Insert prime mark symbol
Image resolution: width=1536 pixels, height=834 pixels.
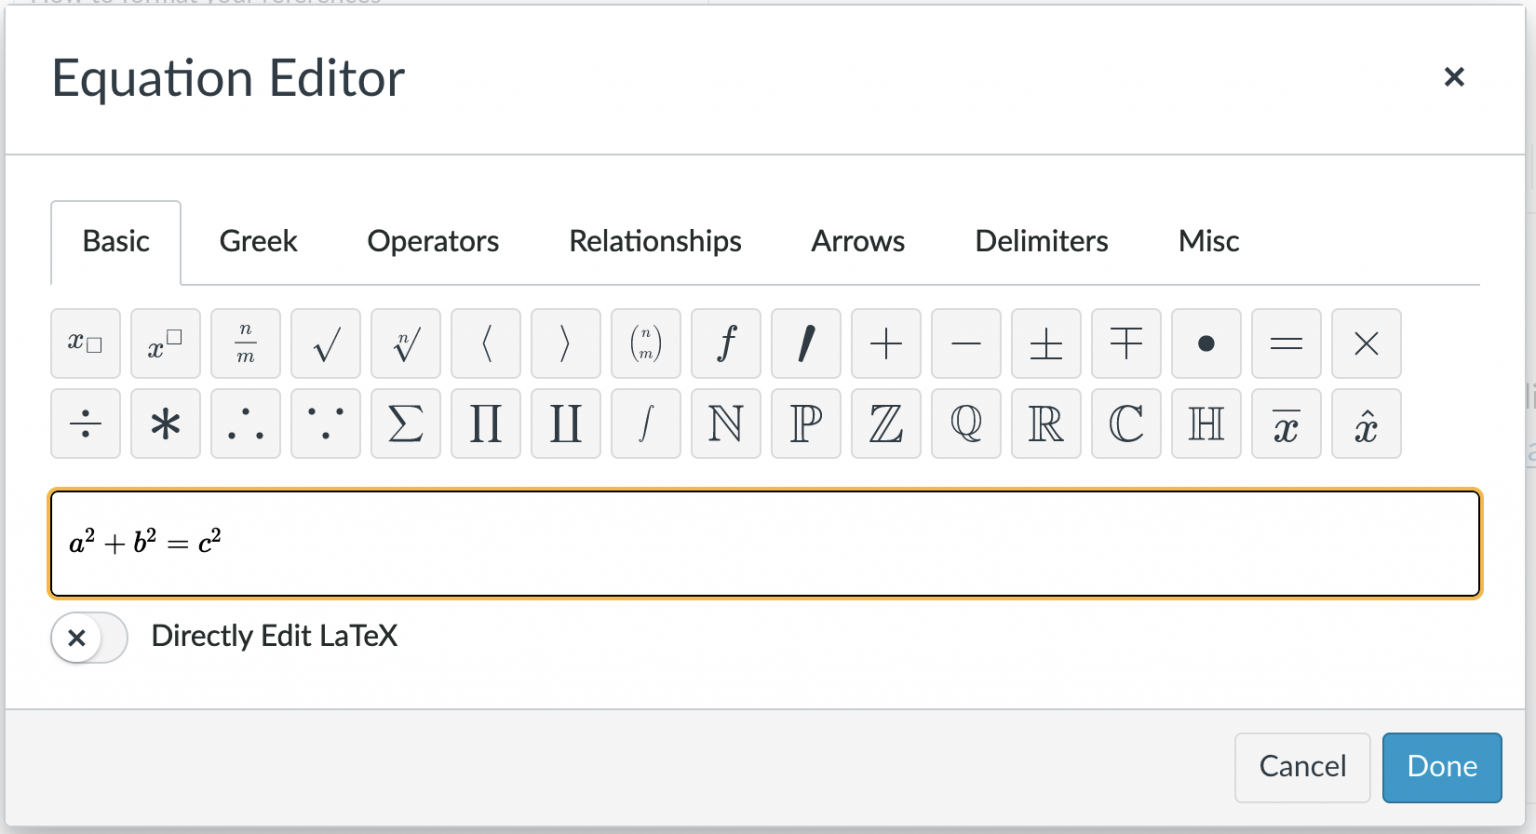806,344
